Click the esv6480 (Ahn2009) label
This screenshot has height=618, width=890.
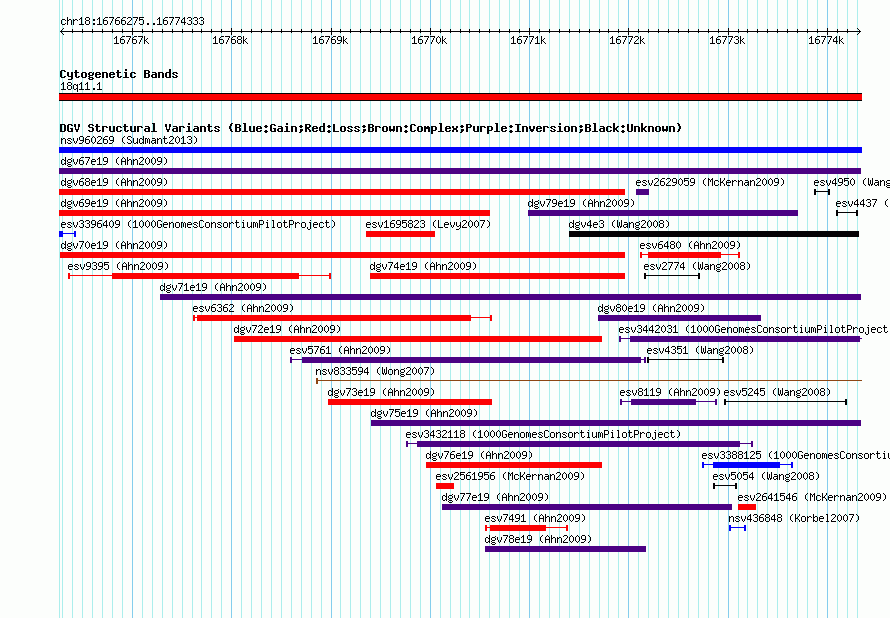(x=690, y=245)
